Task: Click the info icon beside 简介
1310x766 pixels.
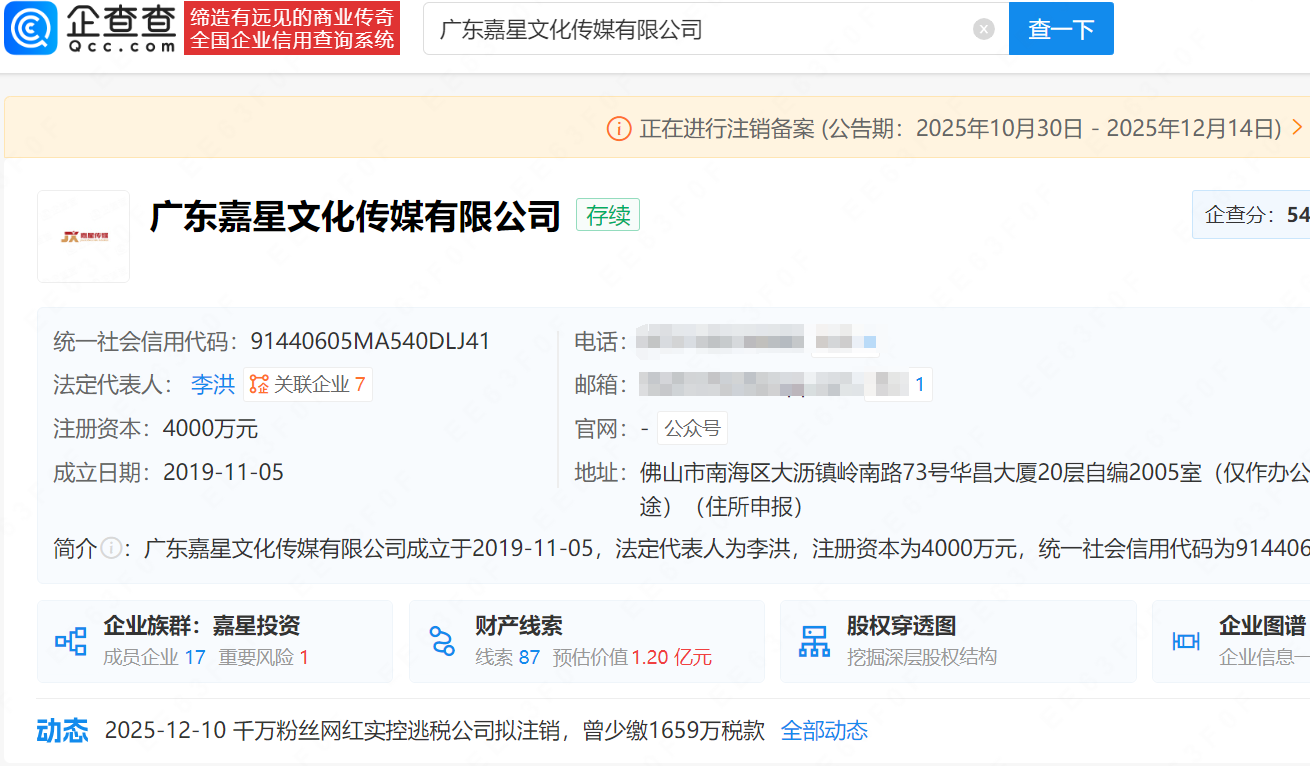Action: tap(111, 548)
